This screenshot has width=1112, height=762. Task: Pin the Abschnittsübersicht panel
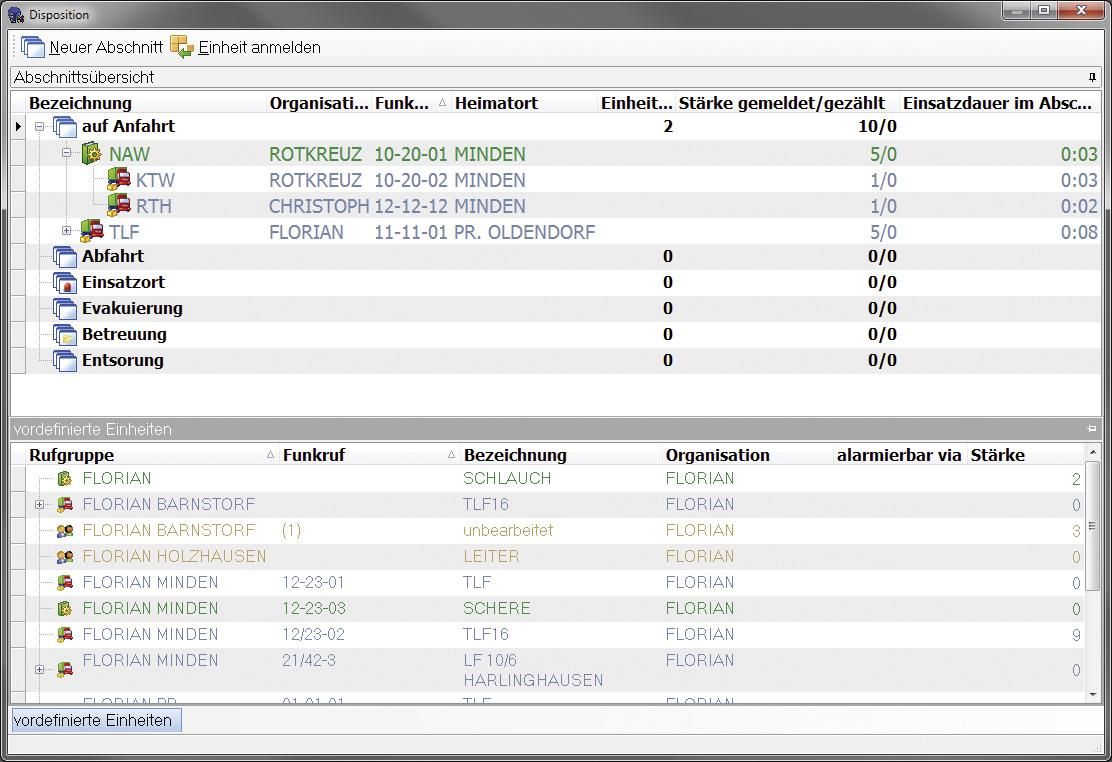[x=1092, y=77]
